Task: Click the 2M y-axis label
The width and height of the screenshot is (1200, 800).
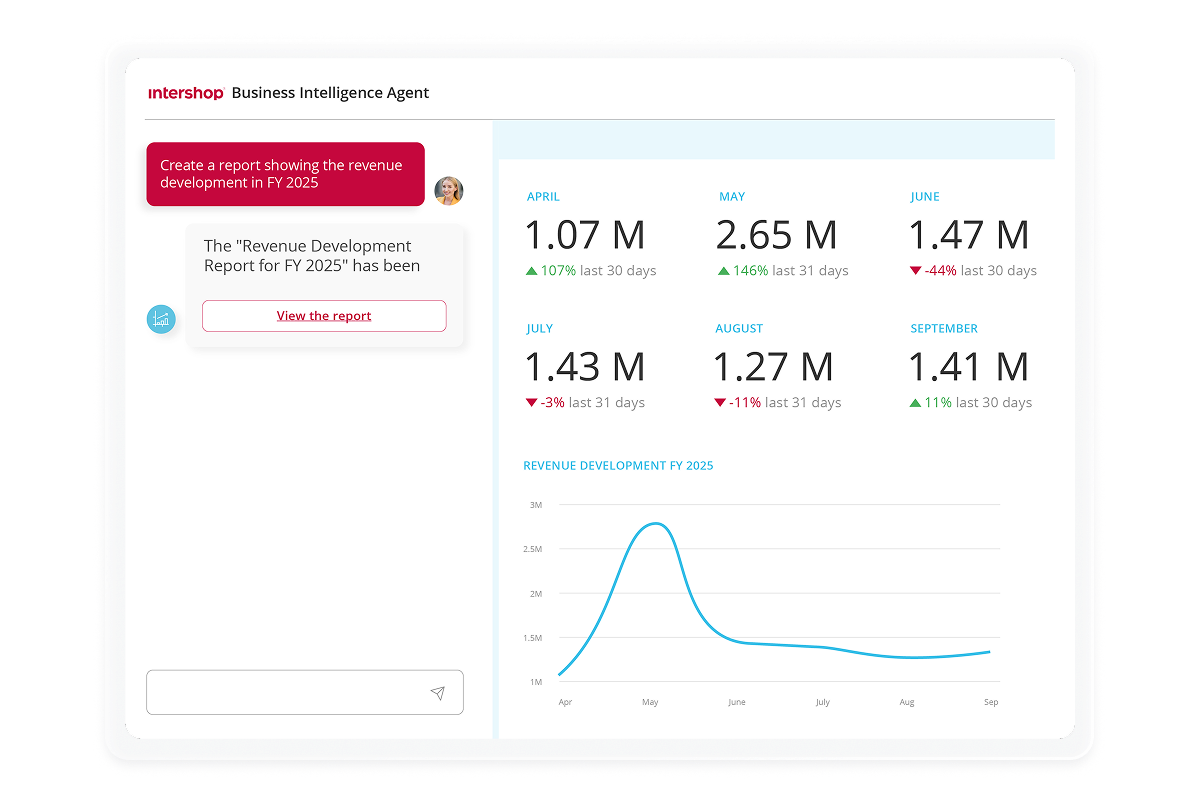Action: point(535,594)
